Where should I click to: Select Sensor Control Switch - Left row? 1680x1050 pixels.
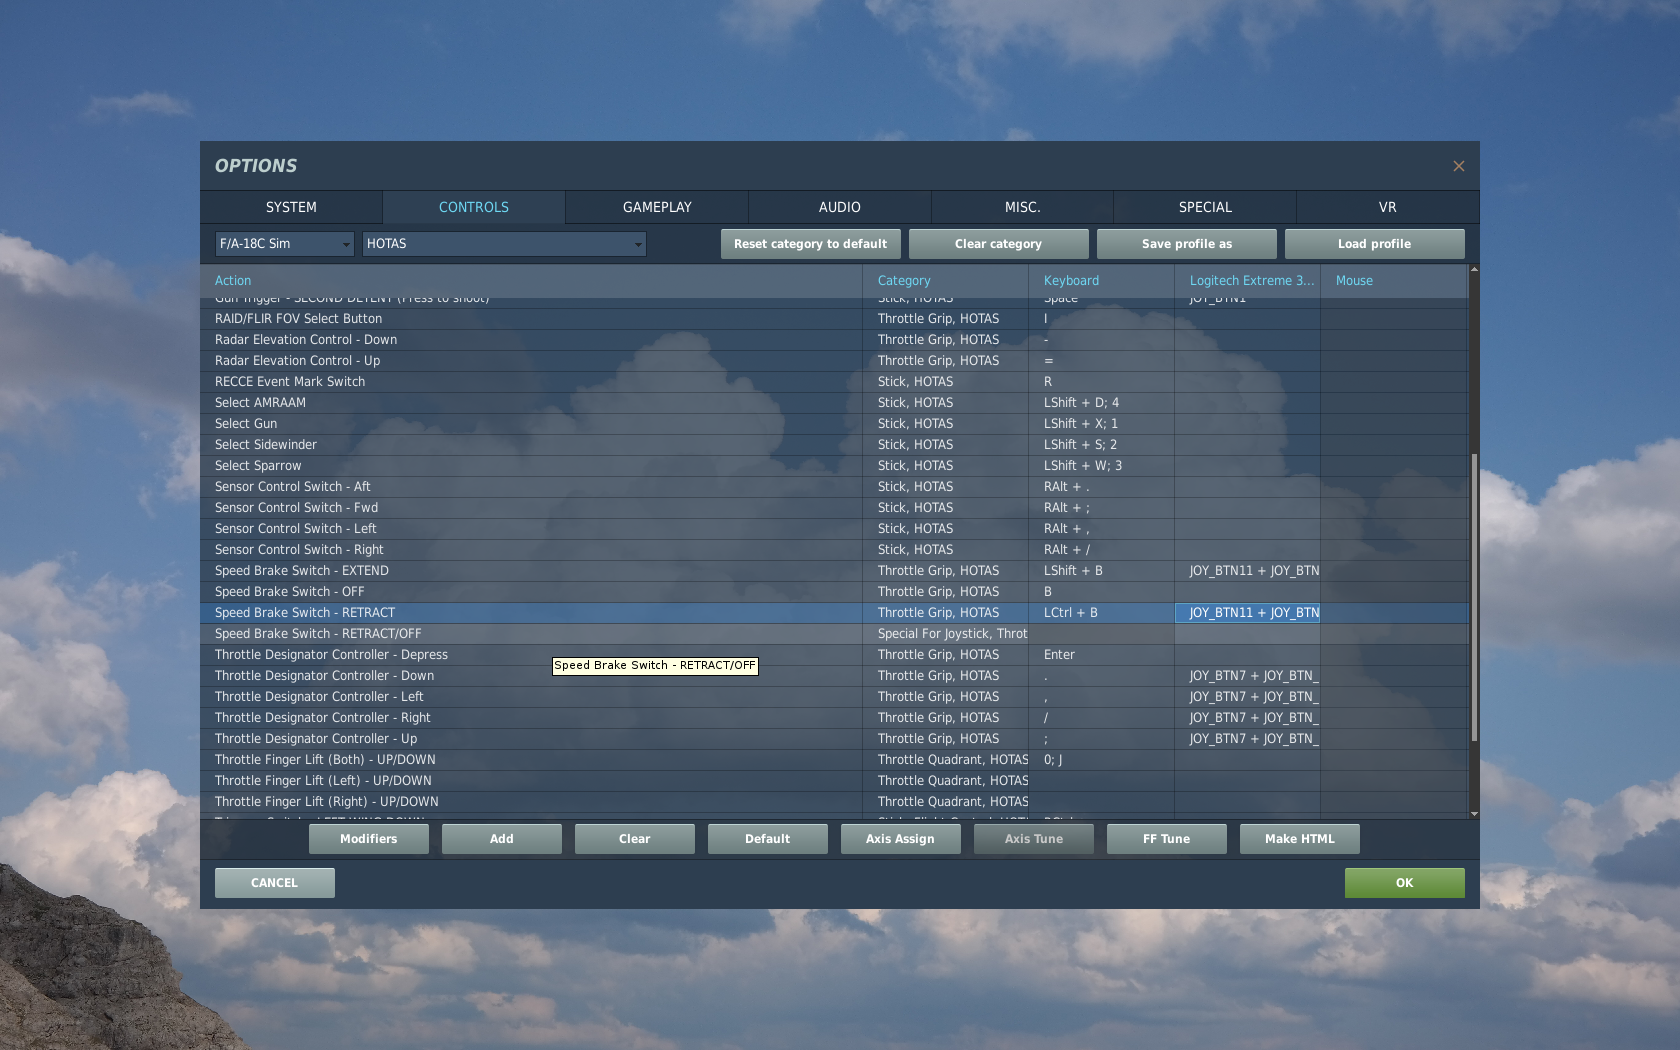pos(834,529)
